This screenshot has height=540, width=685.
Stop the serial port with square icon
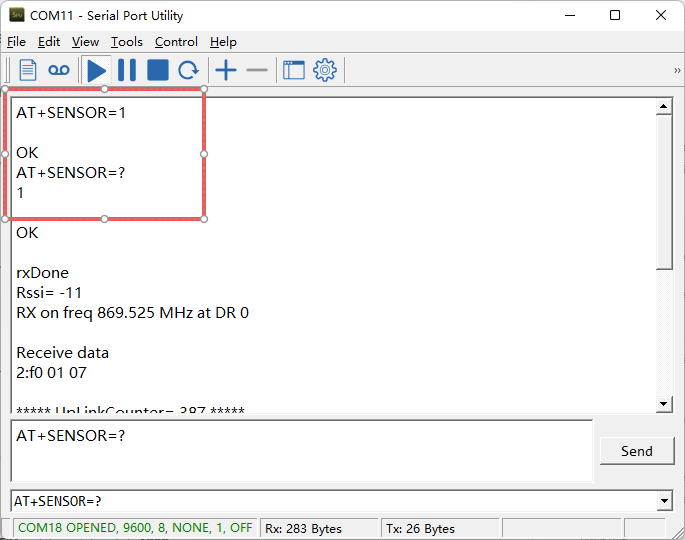[x=158, y=70]
